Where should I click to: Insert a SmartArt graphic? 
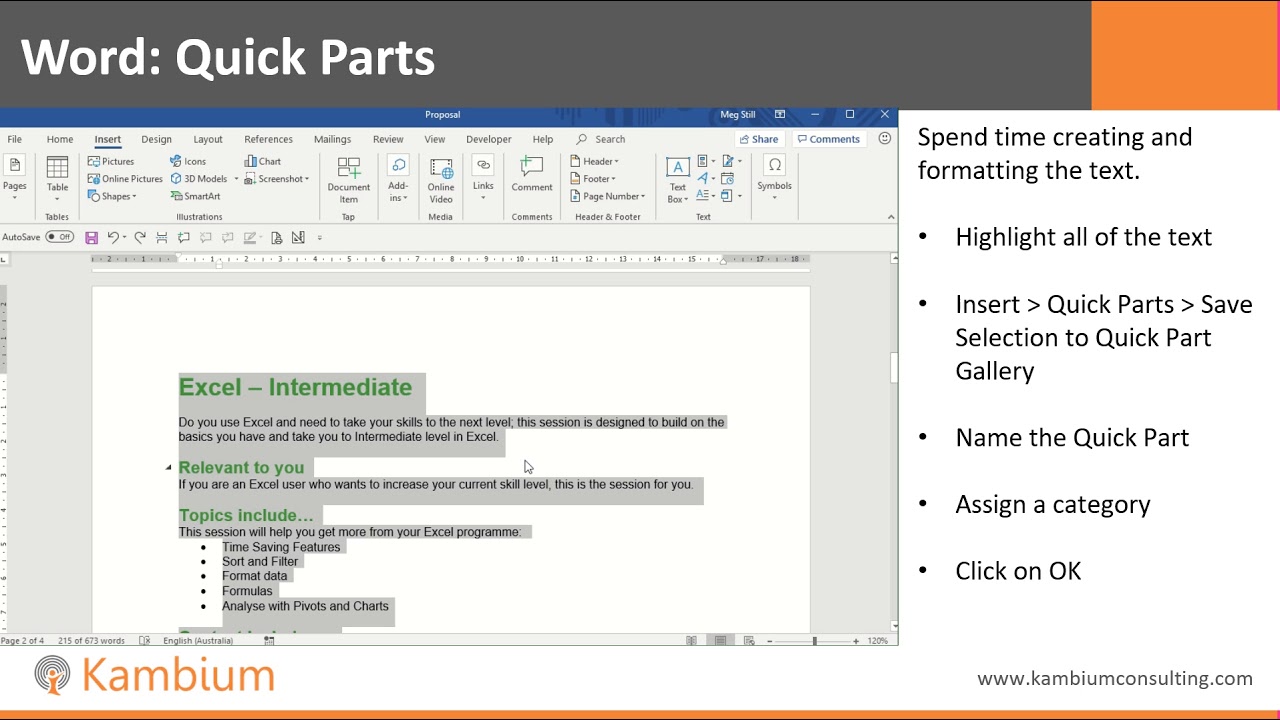[195, 196]
